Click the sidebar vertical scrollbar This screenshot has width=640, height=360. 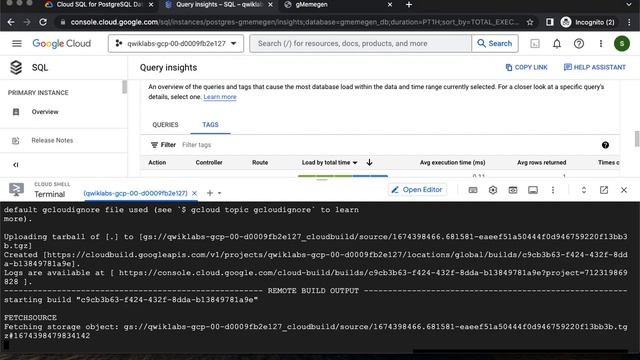click(124, 87)
